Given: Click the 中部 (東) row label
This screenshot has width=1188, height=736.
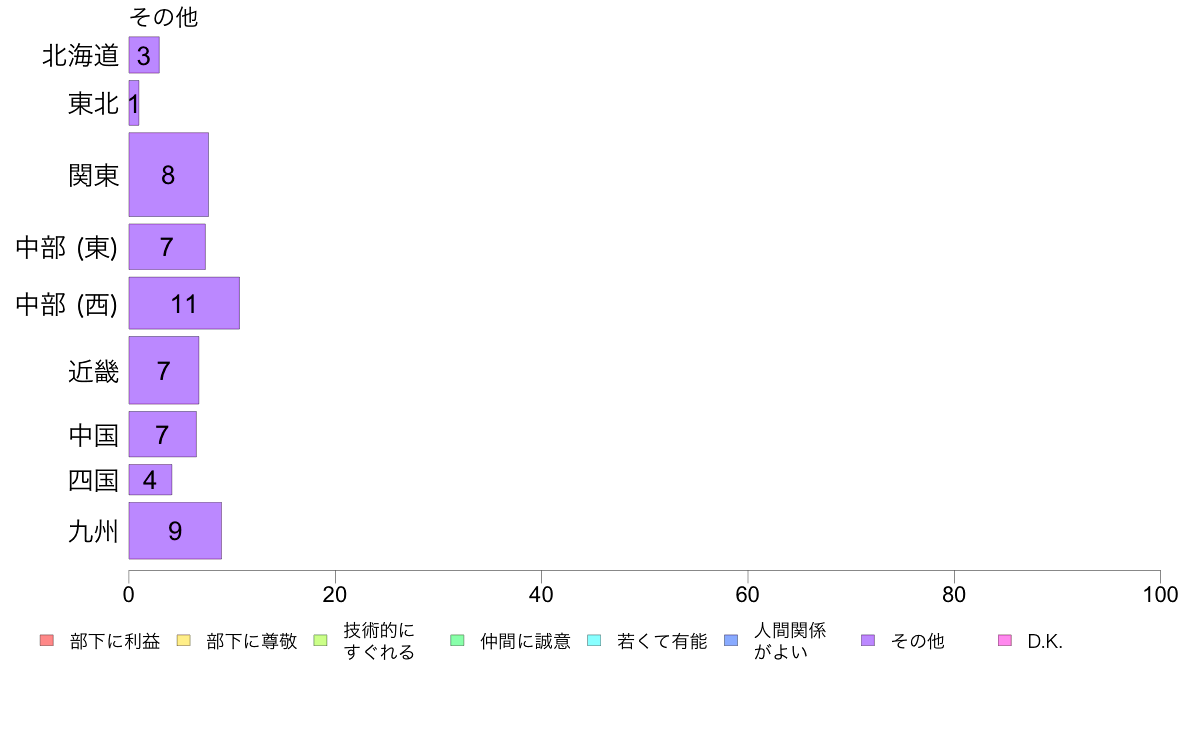Looking at the screenshot, I should pyautogui.click(x=67, y=247).
